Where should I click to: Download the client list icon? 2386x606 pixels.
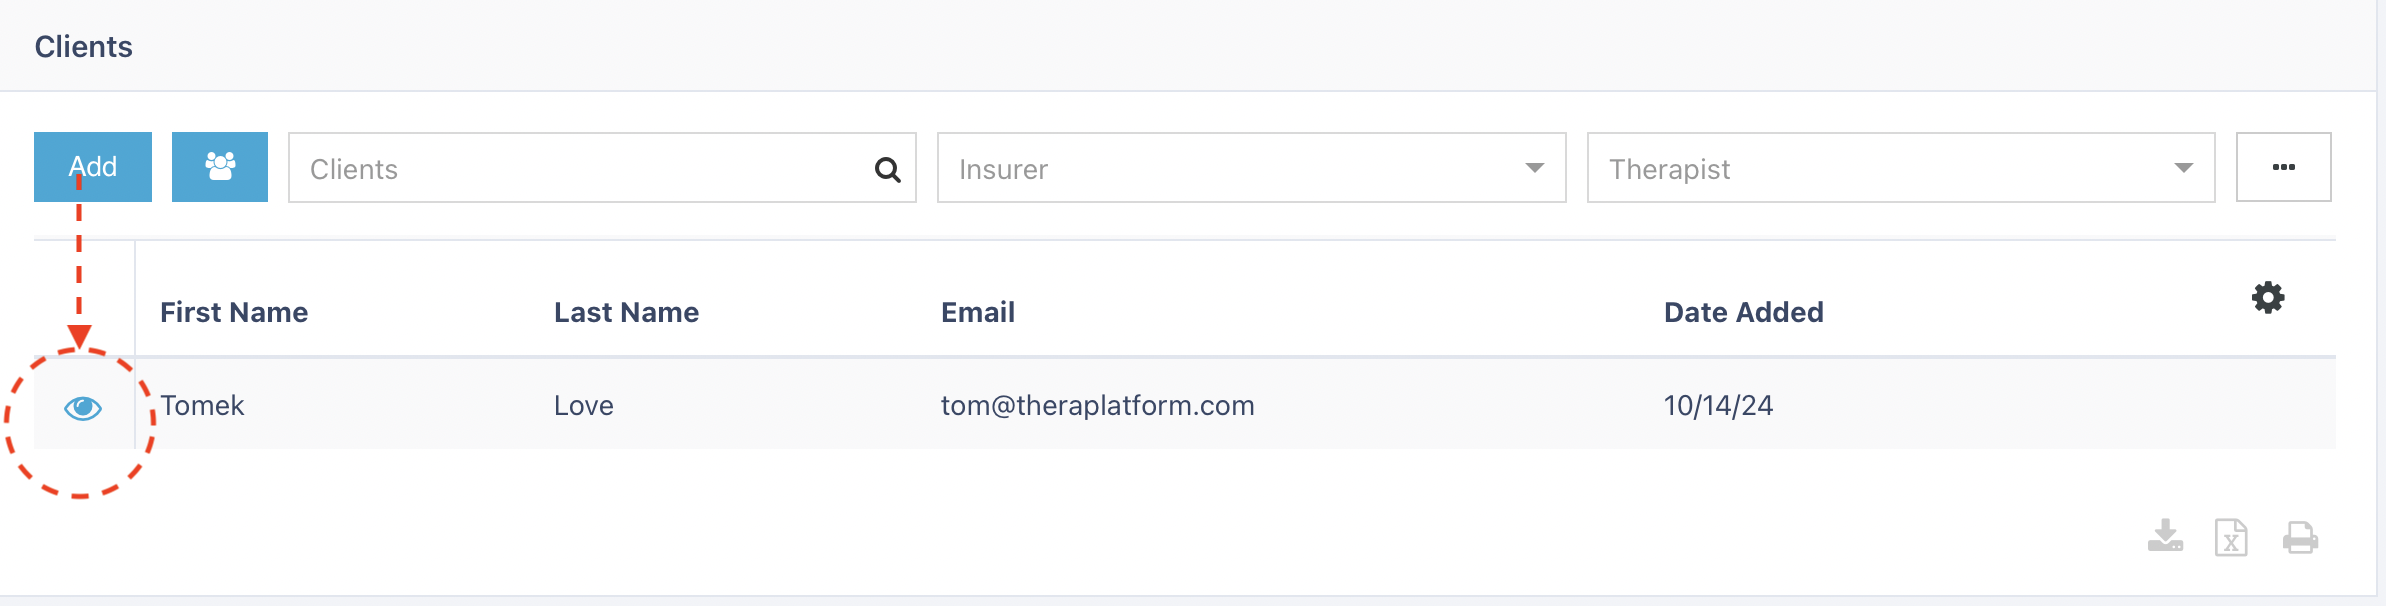tap(2165, 536)
